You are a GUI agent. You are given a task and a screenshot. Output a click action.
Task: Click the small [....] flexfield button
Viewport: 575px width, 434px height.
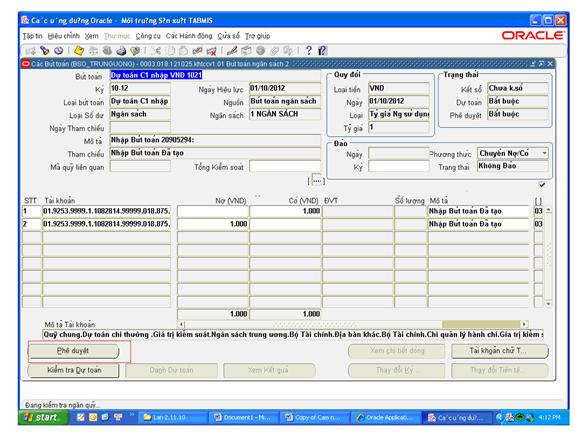(316, 180)
